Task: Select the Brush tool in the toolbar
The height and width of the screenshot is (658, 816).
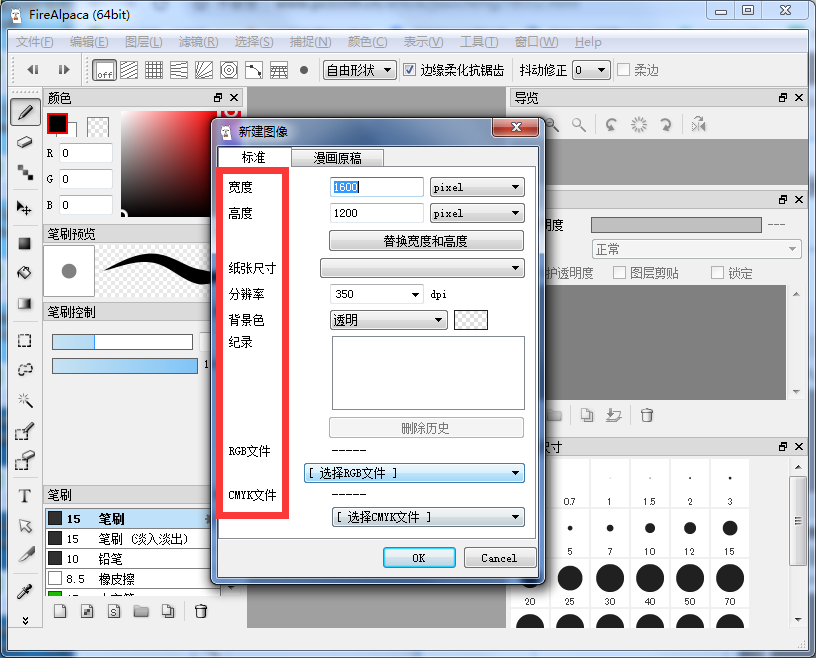Action: tap(25, 112)
